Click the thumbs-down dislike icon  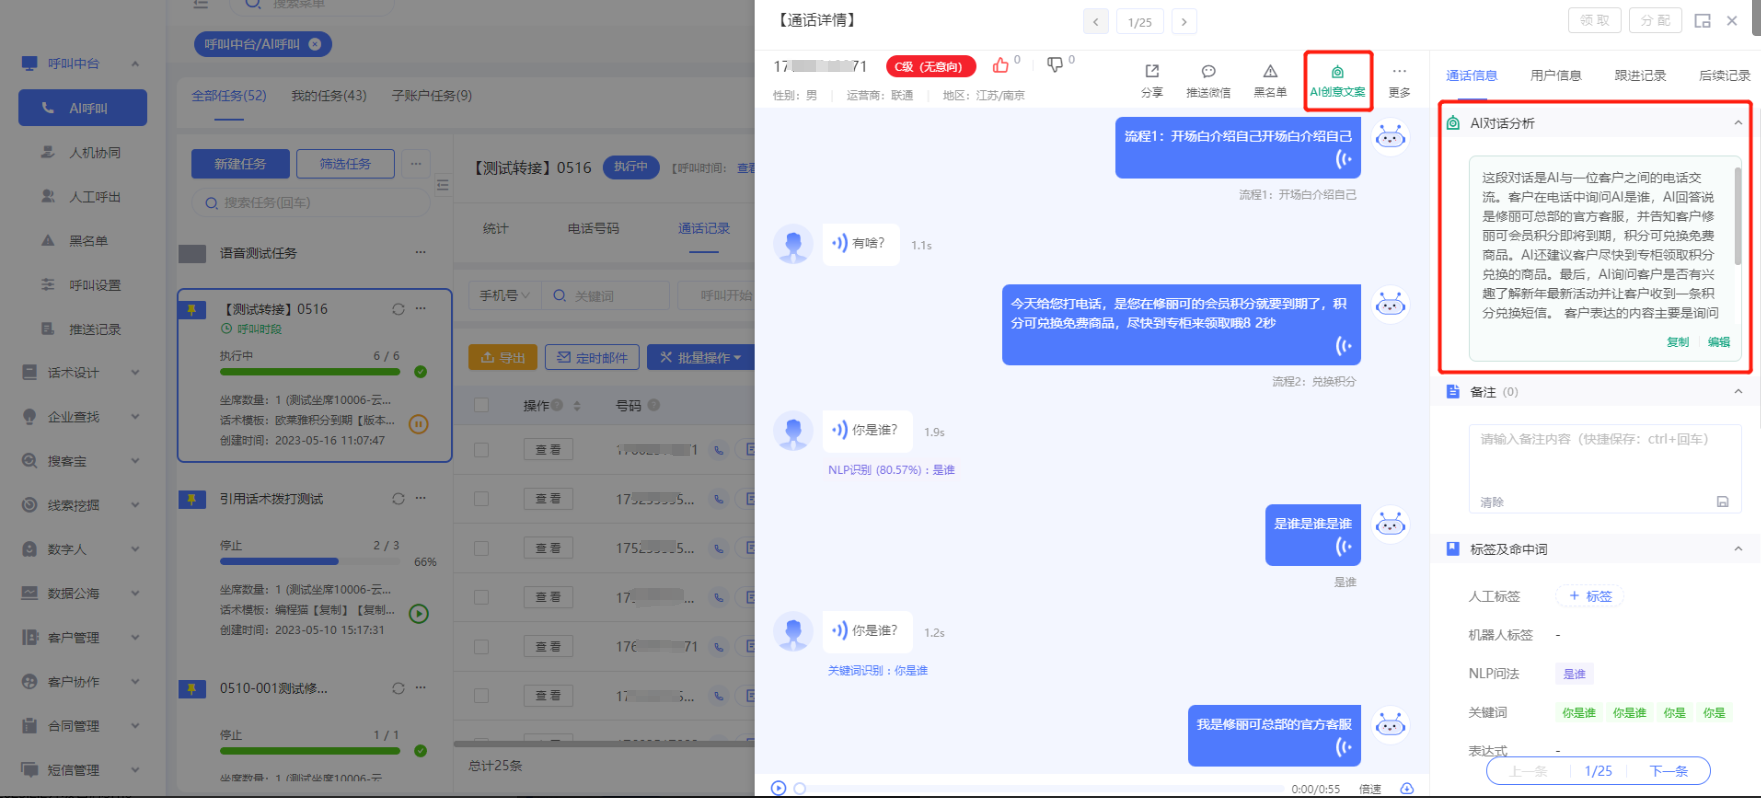1054,65
